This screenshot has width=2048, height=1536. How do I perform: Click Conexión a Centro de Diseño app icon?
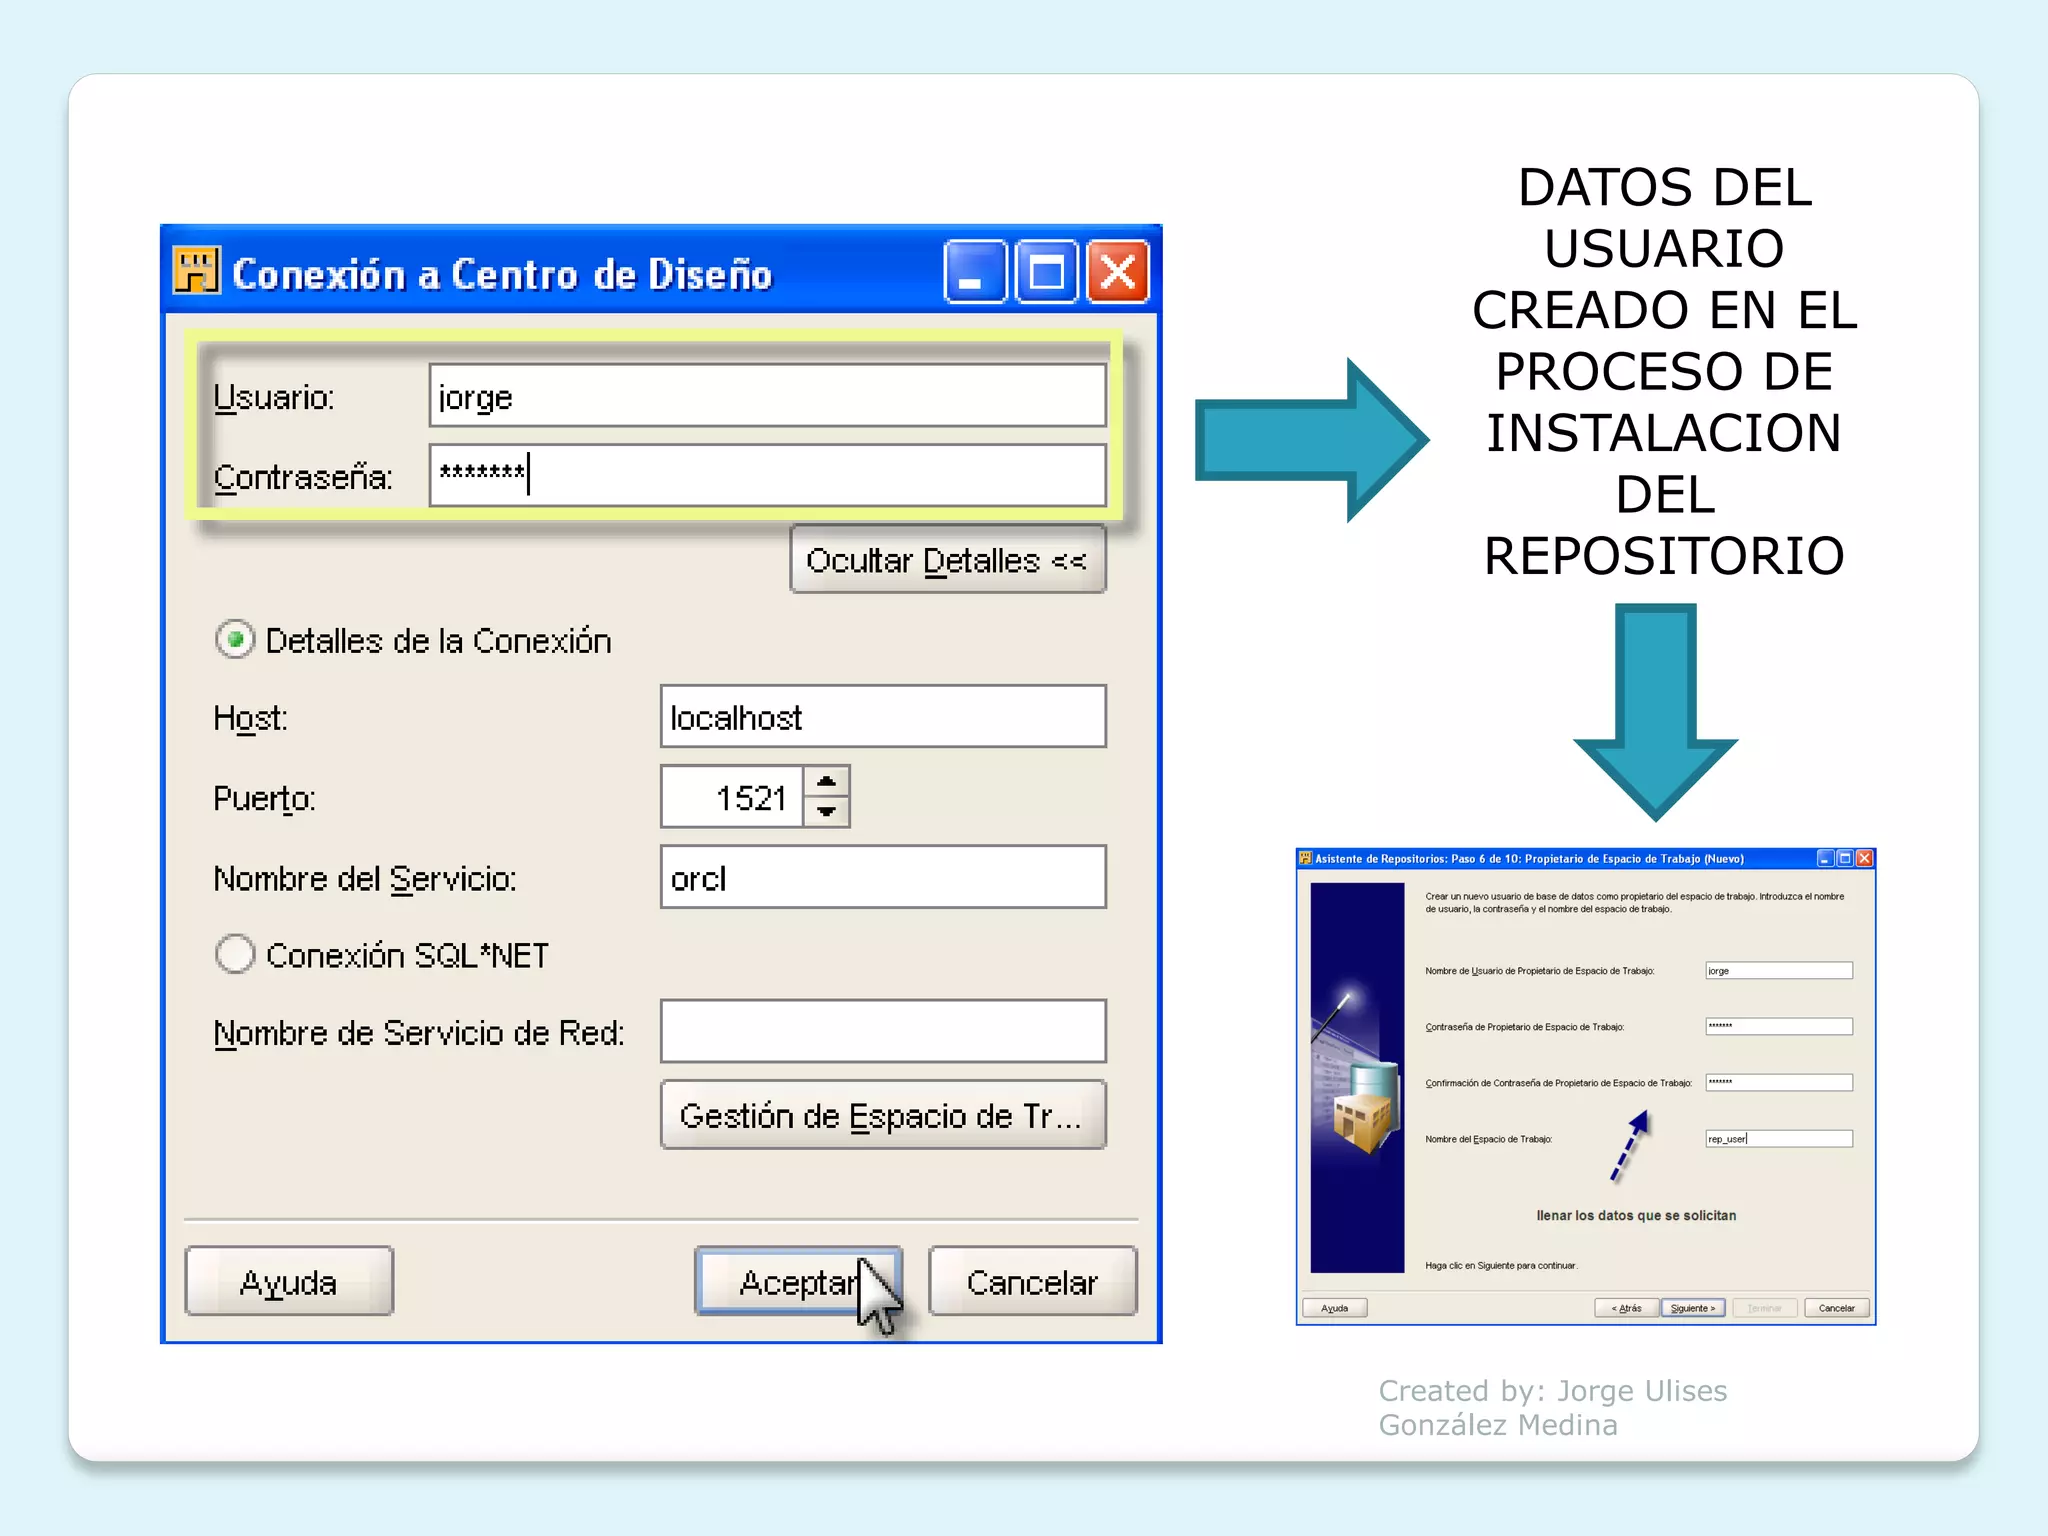point(196,272)
